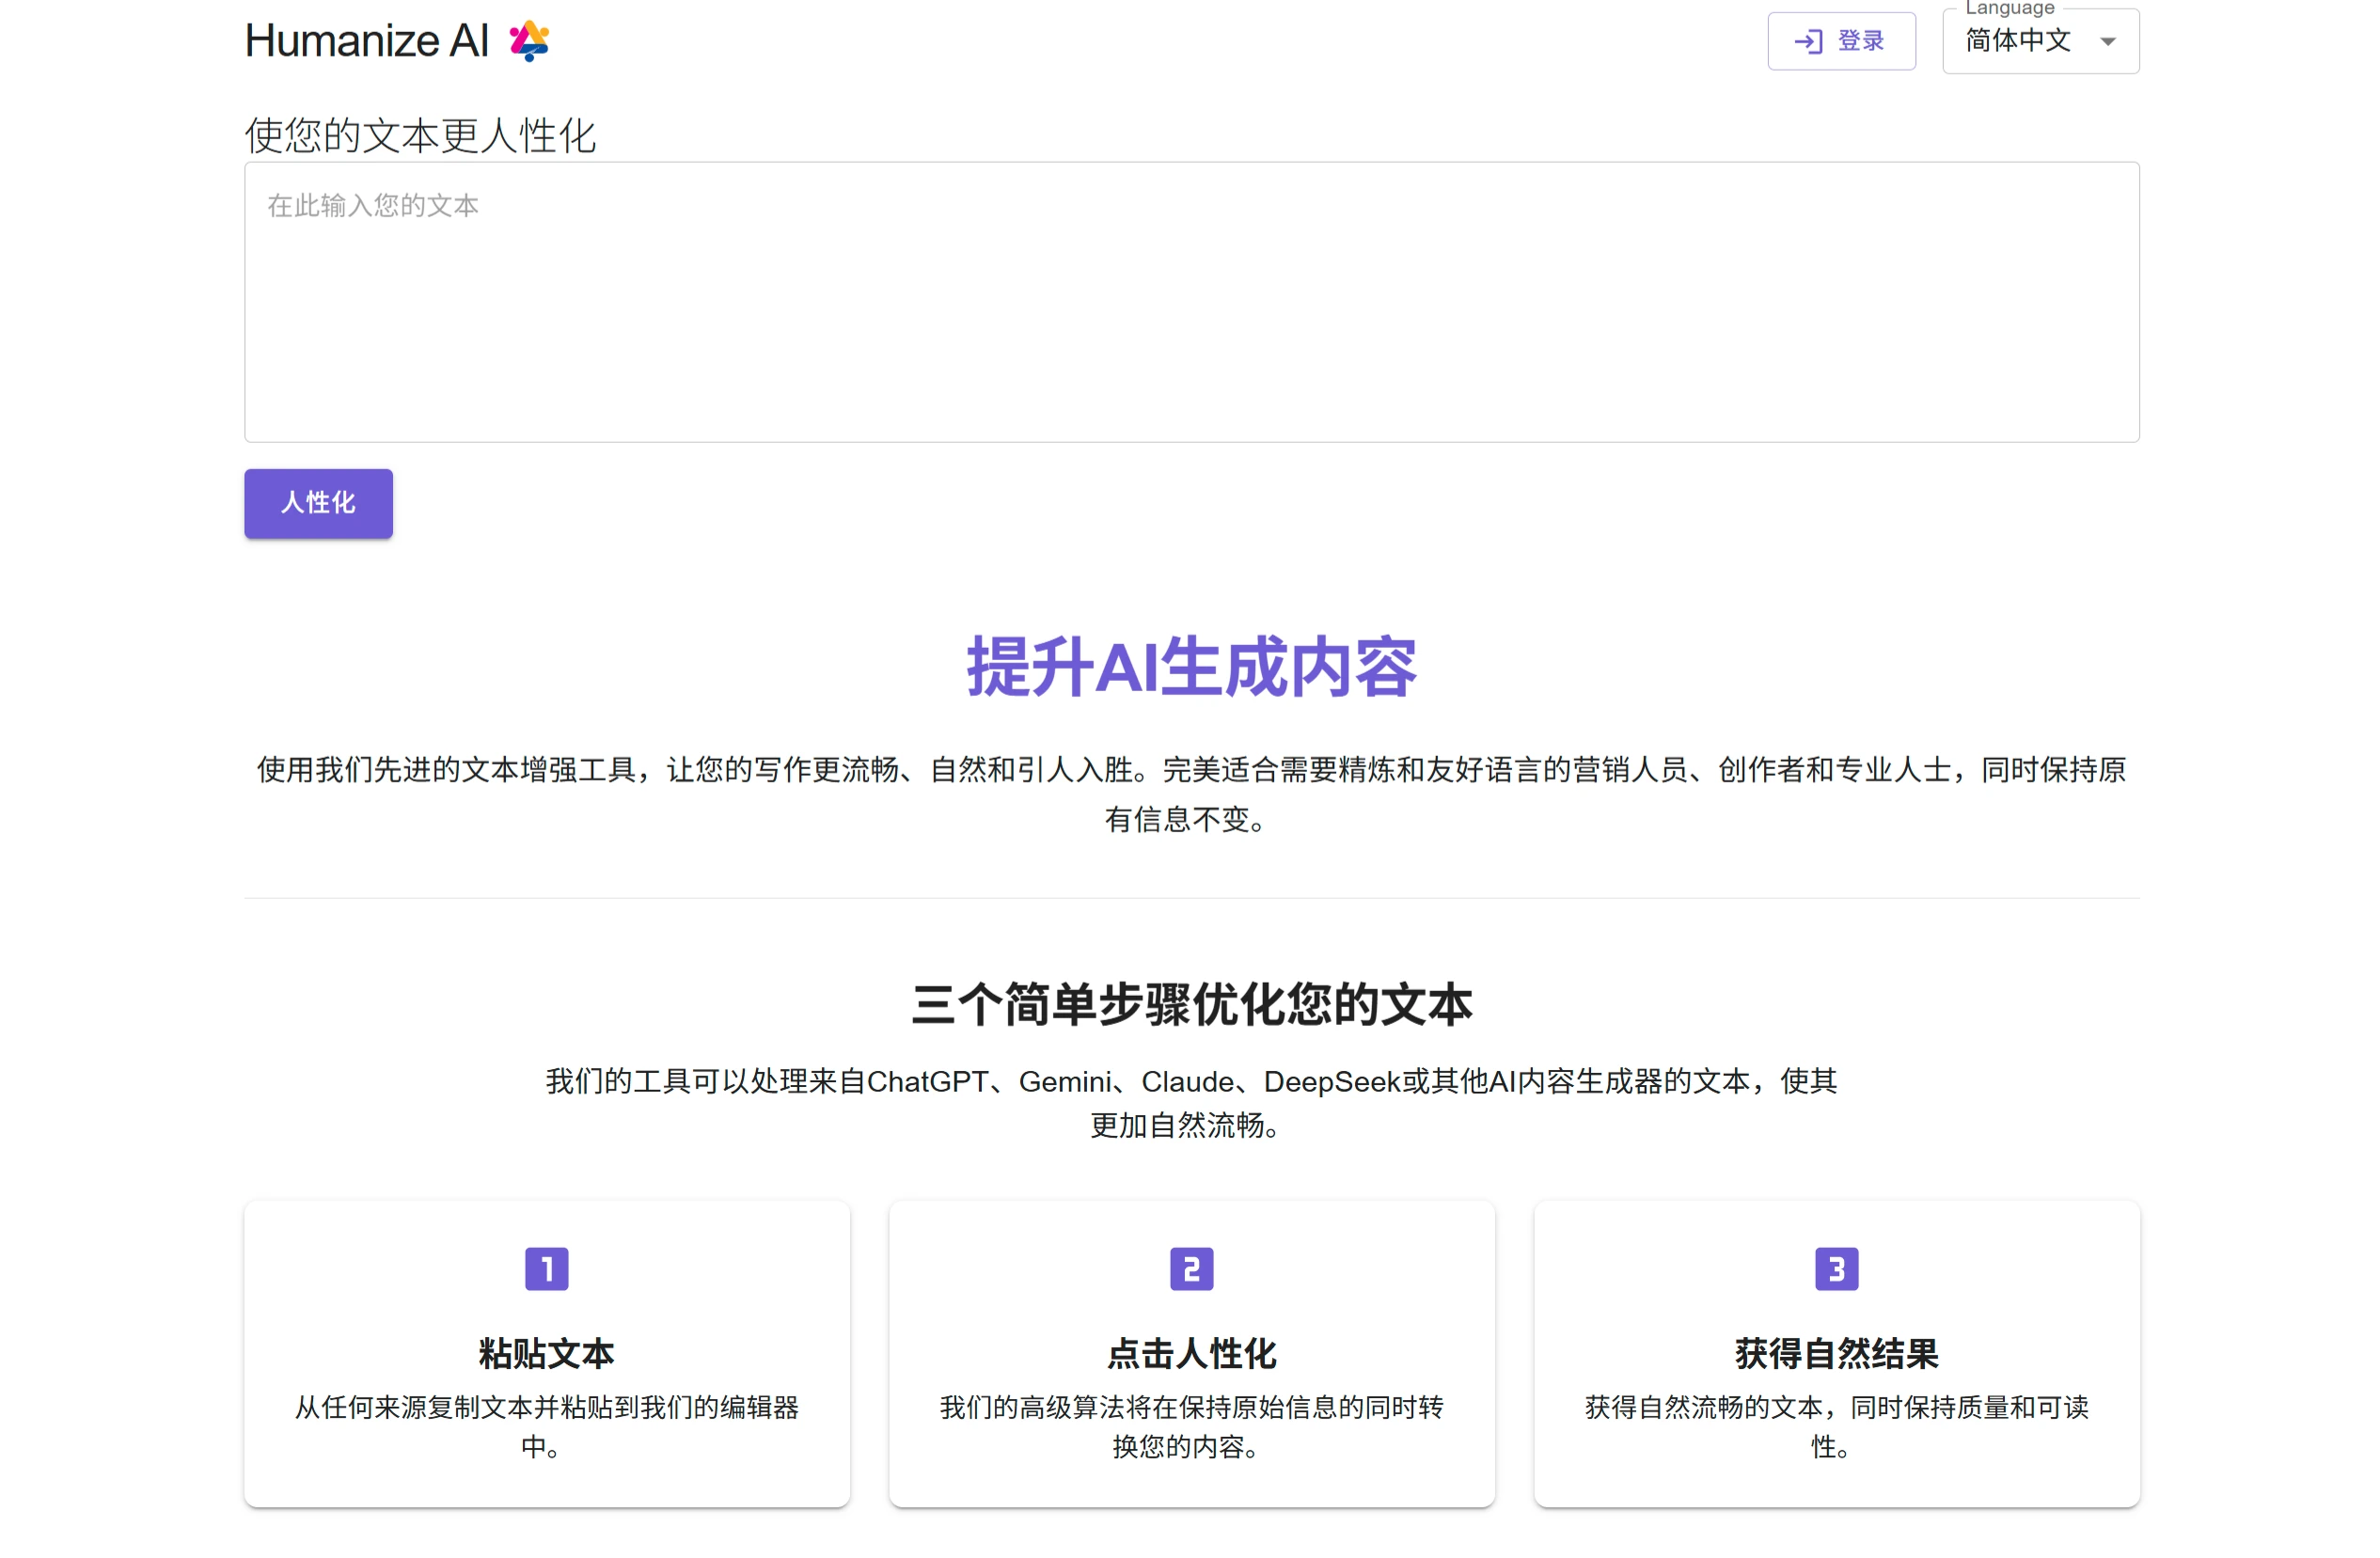2380x1558 pixels.
Task: Expand the Language combo box
Action: tap(2038, 41)
